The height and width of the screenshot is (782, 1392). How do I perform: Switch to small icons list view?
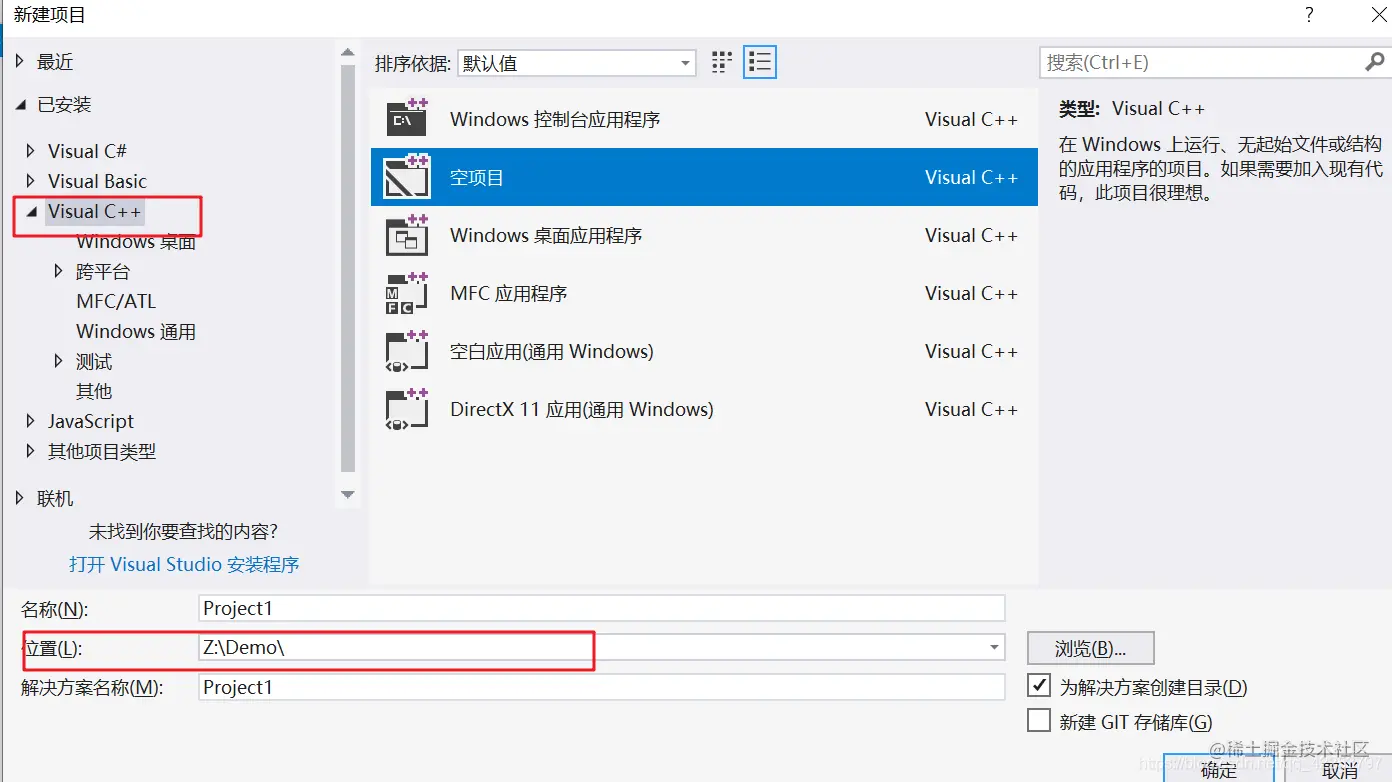[x=761, y=63]
